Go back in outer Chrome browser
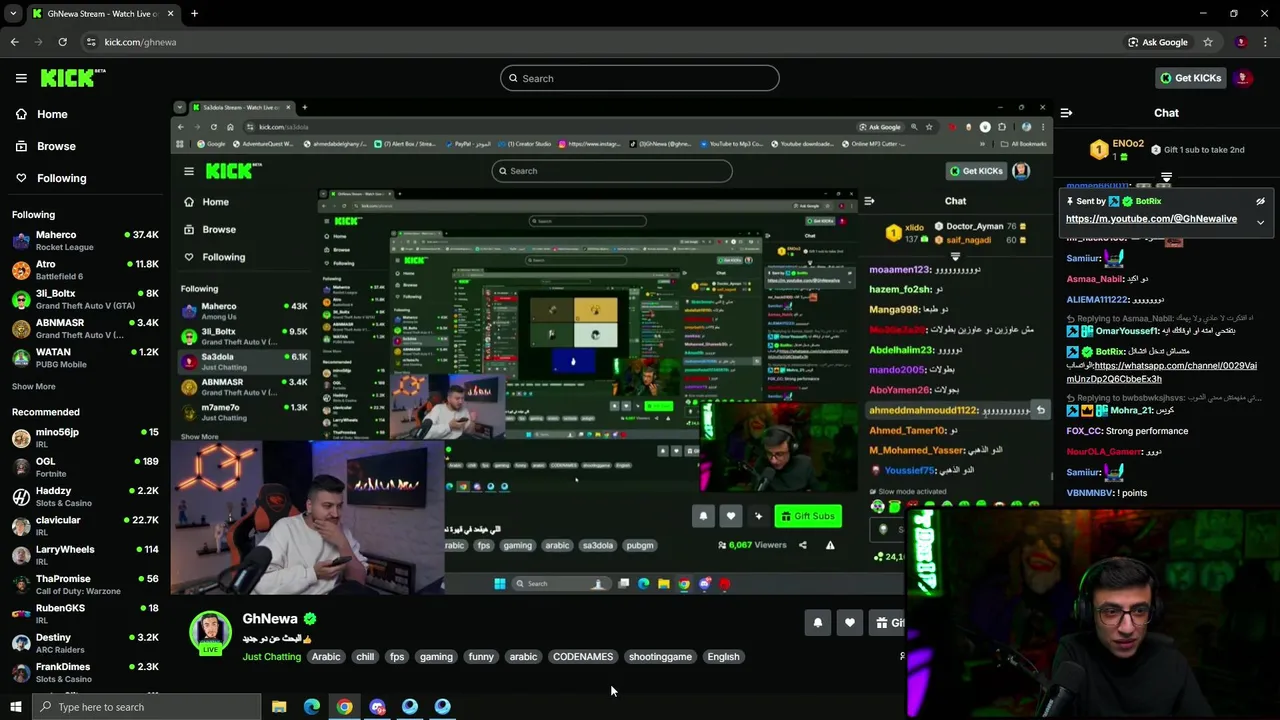Viewport: 1280px width, 720px height. 14,42
